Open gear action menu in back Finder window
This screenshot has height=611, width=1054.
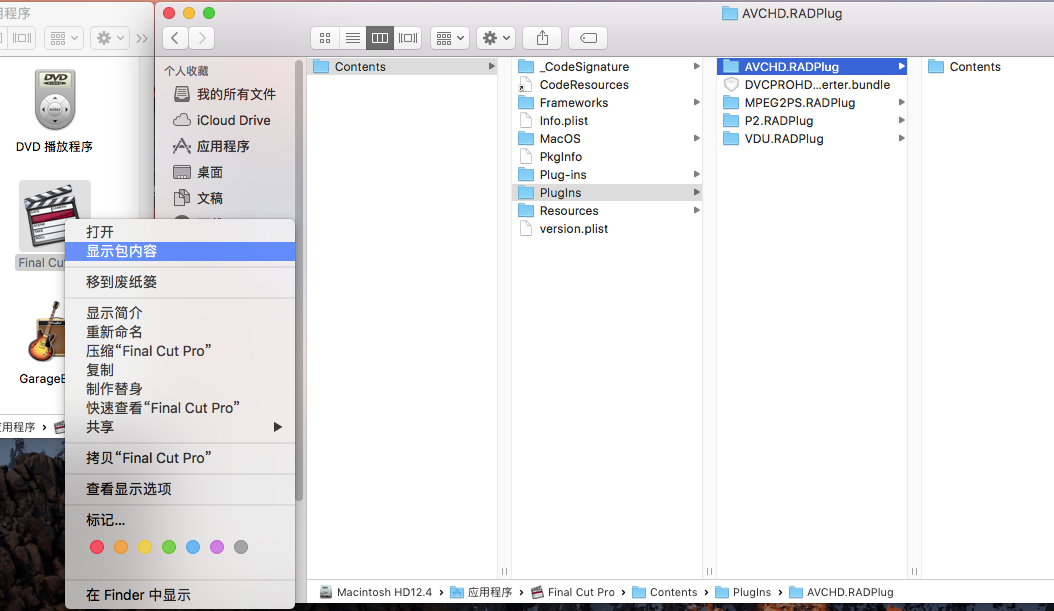coord(110,38)
